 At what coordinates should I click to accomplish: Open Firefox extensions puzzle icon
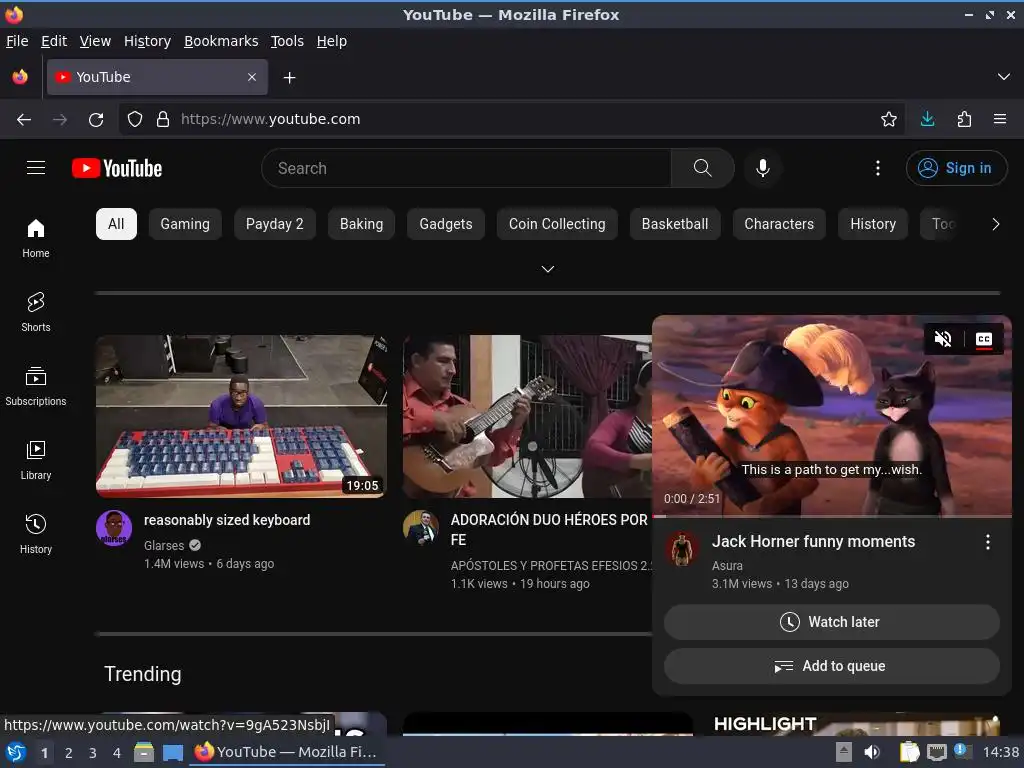pos(964,119)
